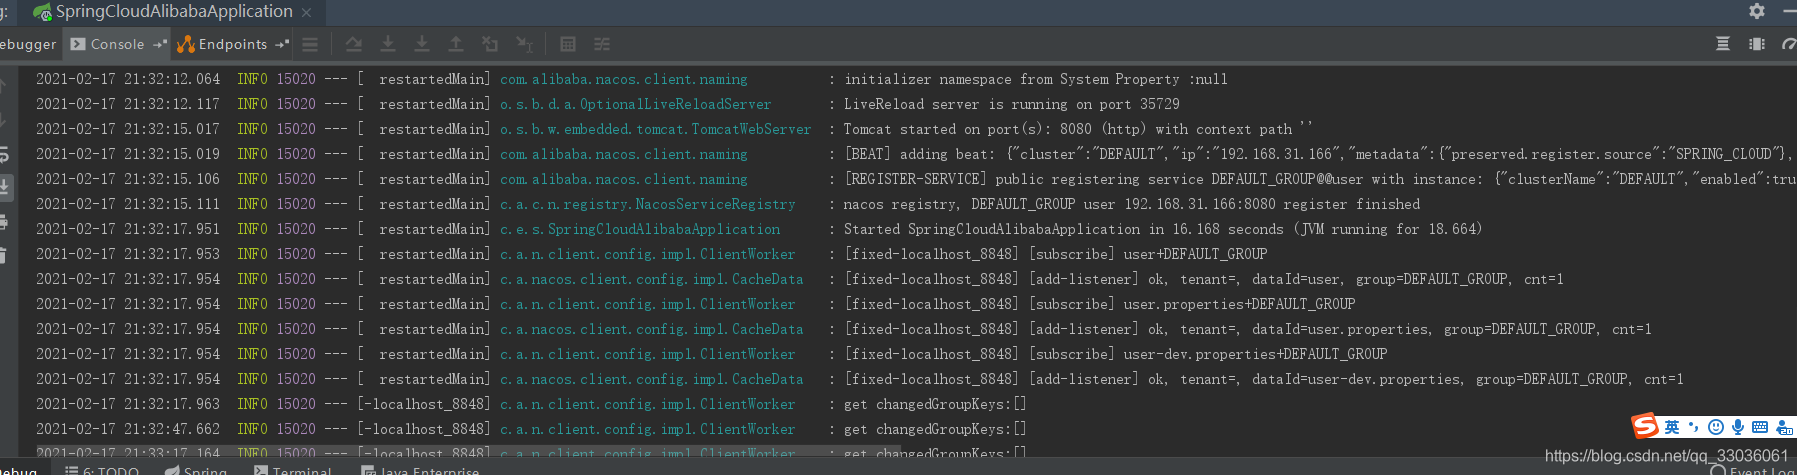Open the Debug tool window button
This screenshot has width=1797, height=475.
pos(18,470)
